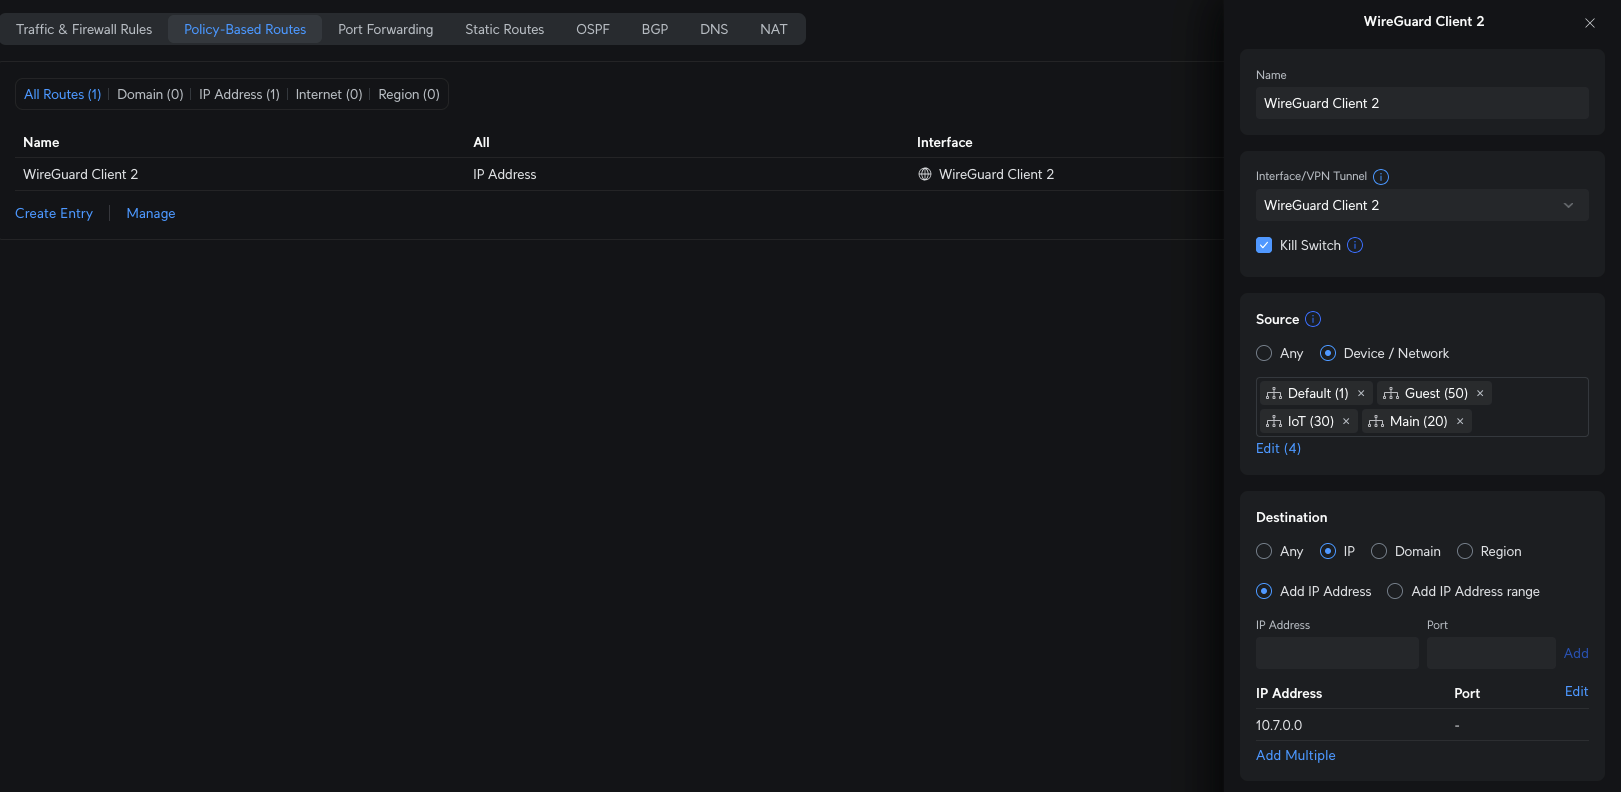This screenshot has height=792, width=1621.
Task: Go to the NAT tab
Action: pos(774,29)
